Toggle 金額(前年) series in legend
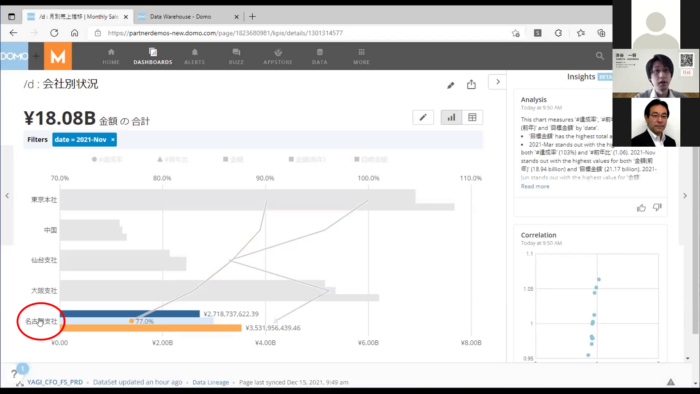 click(x=307, y=159)
